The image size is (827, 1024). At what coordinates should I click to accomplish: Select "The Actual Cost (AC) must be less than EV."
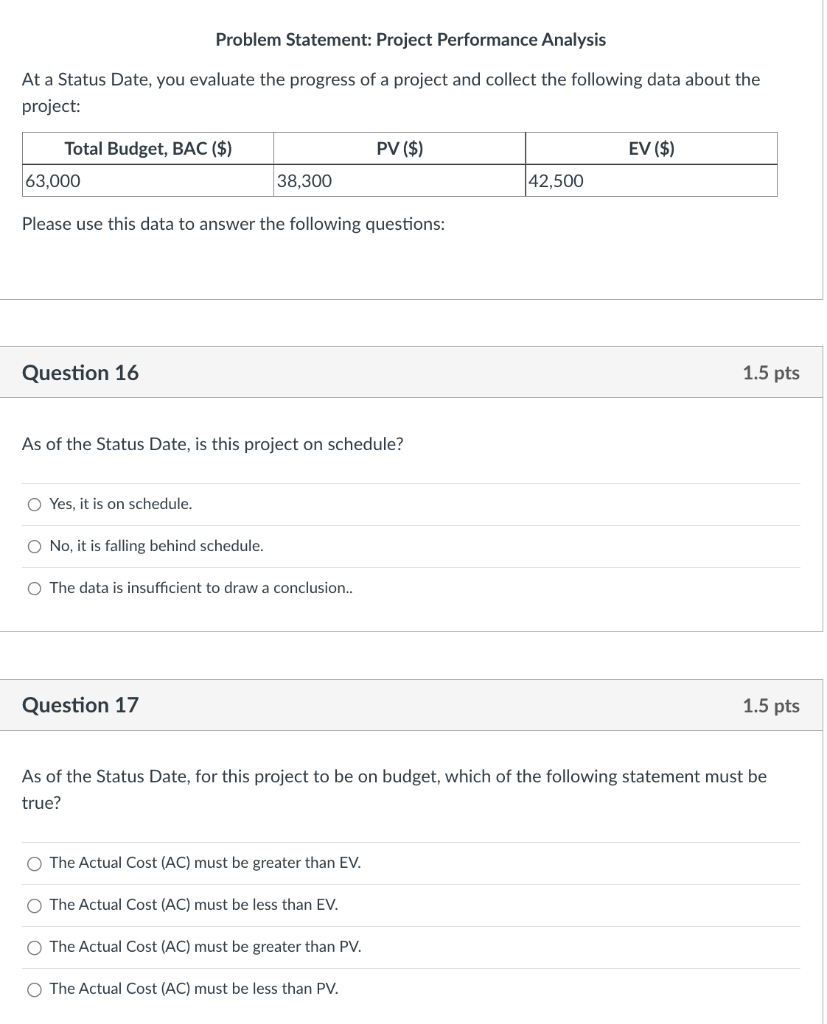coord(33,905)
